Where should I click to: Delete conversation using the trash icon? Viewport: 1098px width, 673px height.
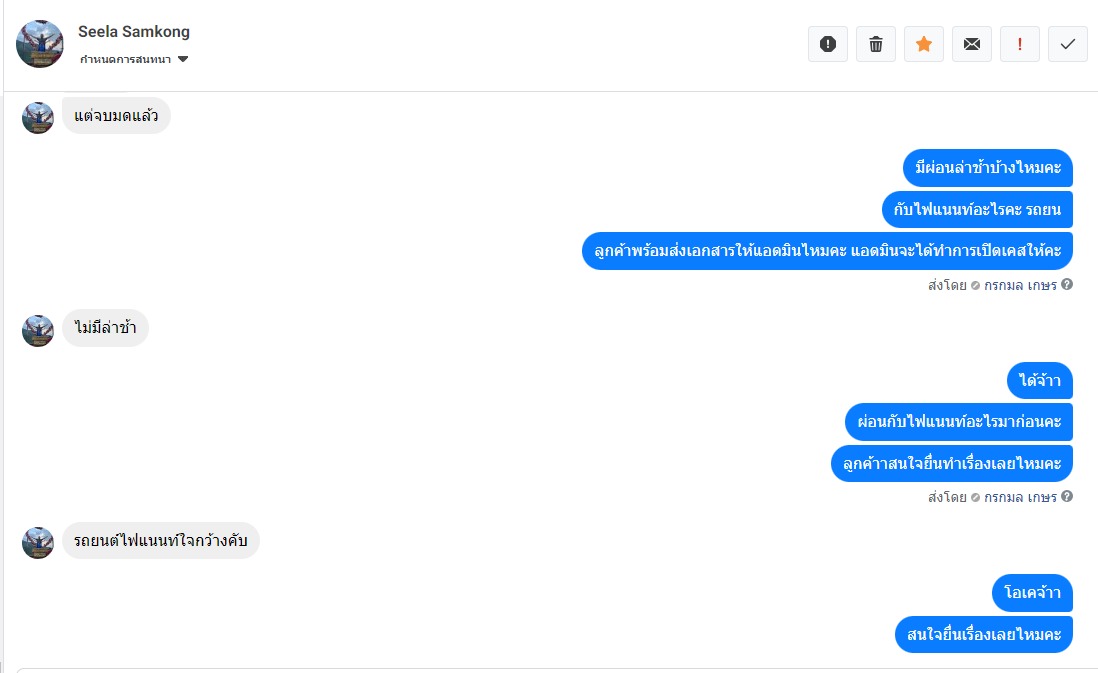876,44
